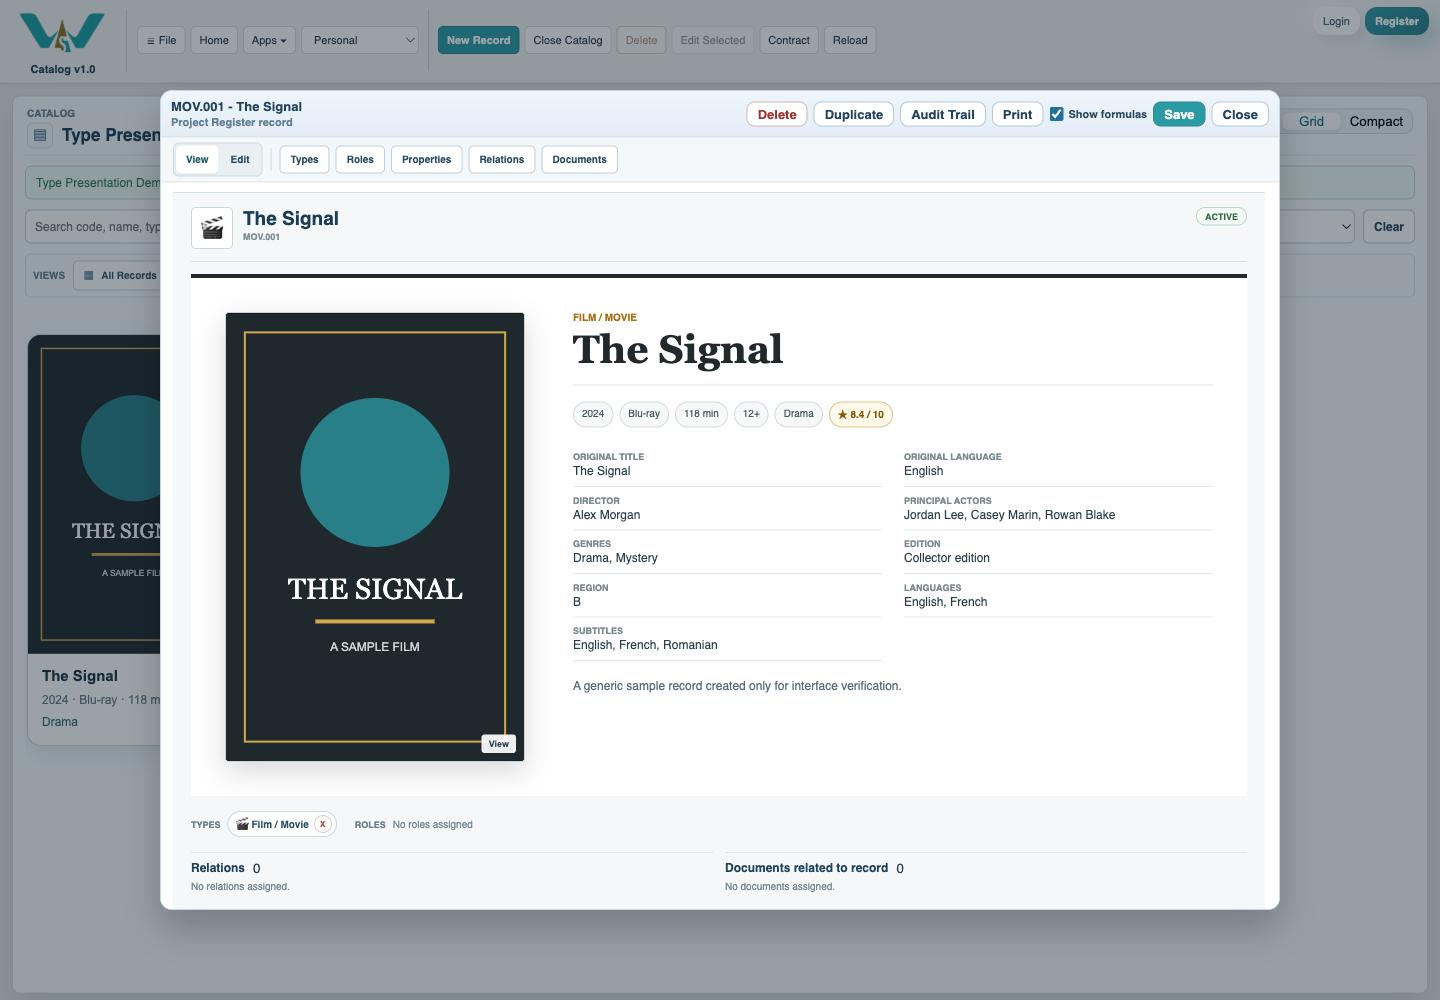The width and height of the screenshot is (1440, 1000).
Task: Switch to View mode
Action: tap(197, 160)
